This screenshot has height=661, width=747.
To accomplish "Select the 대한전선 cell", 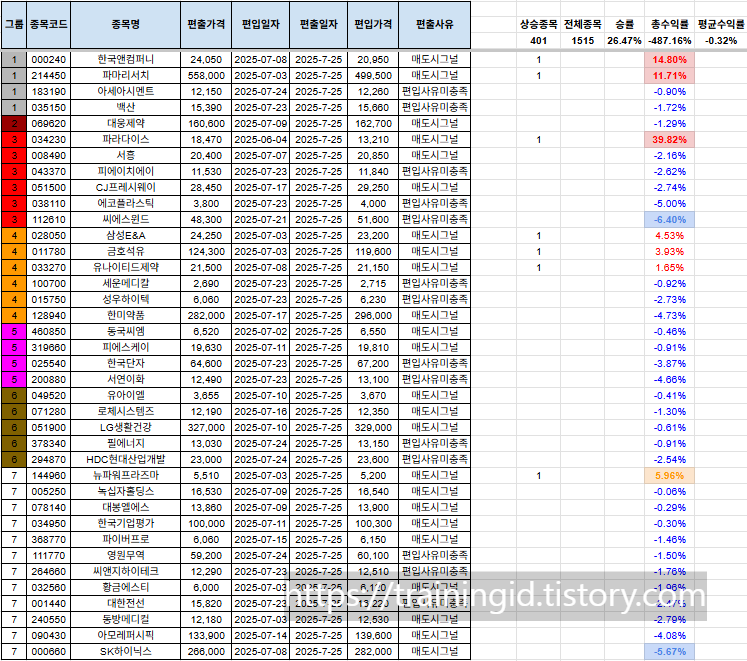I will [126, 603].
